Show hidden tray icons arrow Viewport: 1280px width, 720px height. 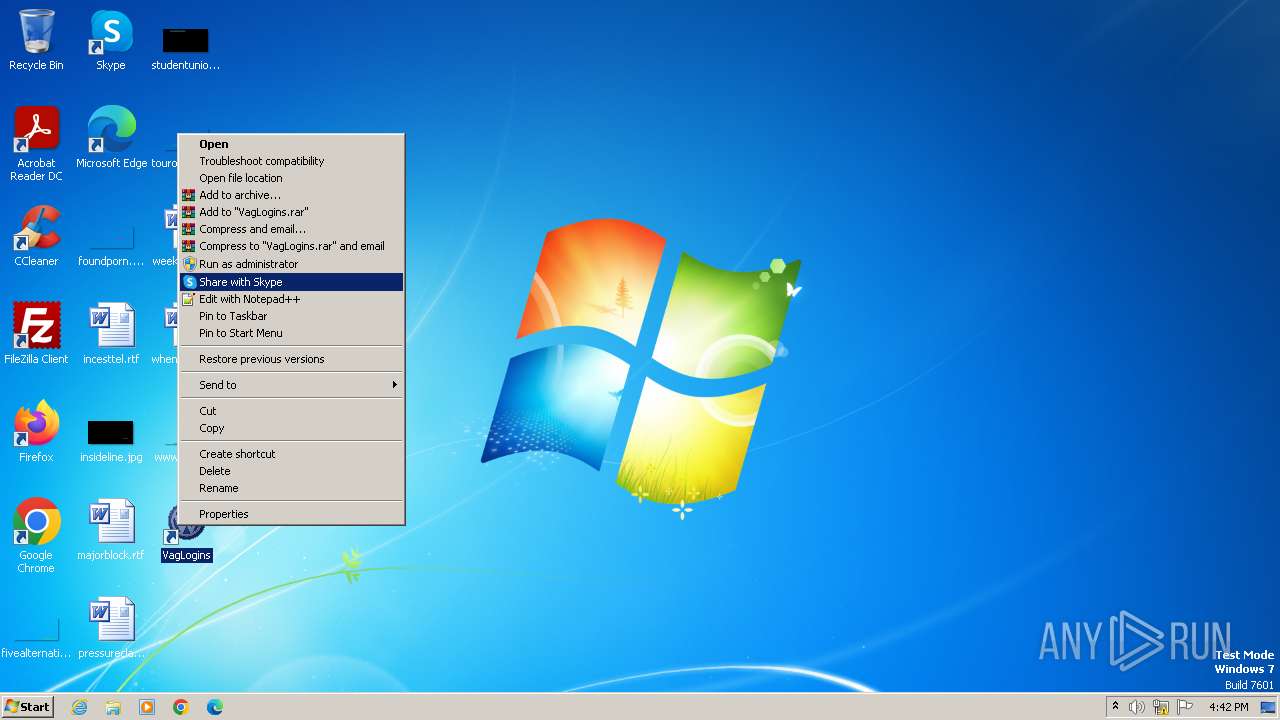[1115, 706]
